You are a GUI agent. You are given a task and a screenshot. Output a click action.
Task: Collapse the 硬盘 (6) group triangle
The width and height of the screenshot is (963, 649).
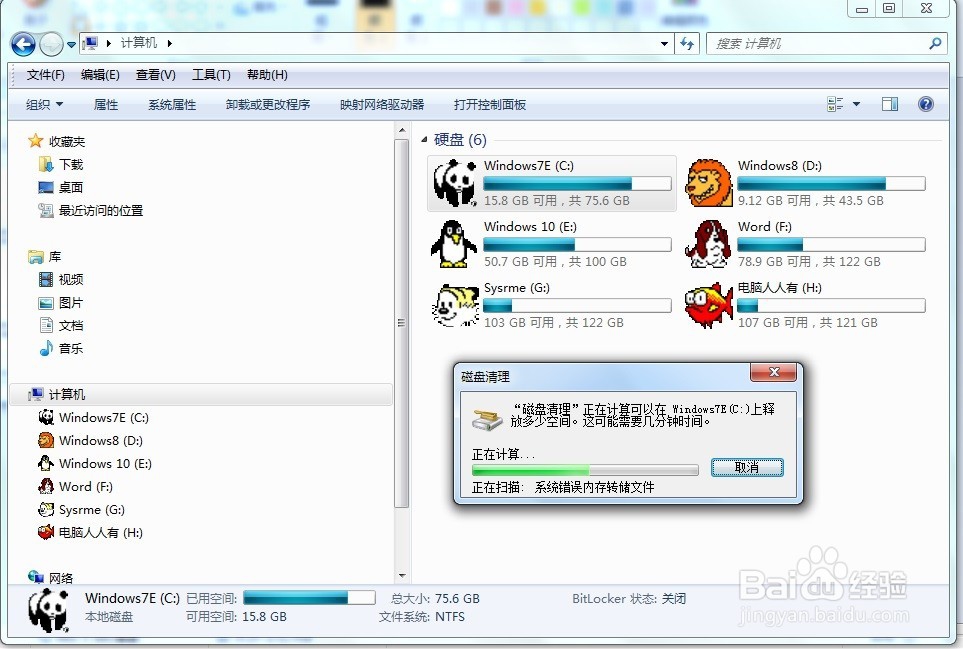(424, 140)
